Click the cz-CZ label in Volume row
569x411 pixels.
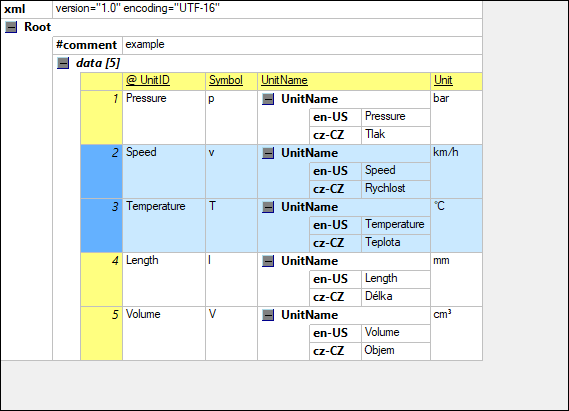(335, 351)
